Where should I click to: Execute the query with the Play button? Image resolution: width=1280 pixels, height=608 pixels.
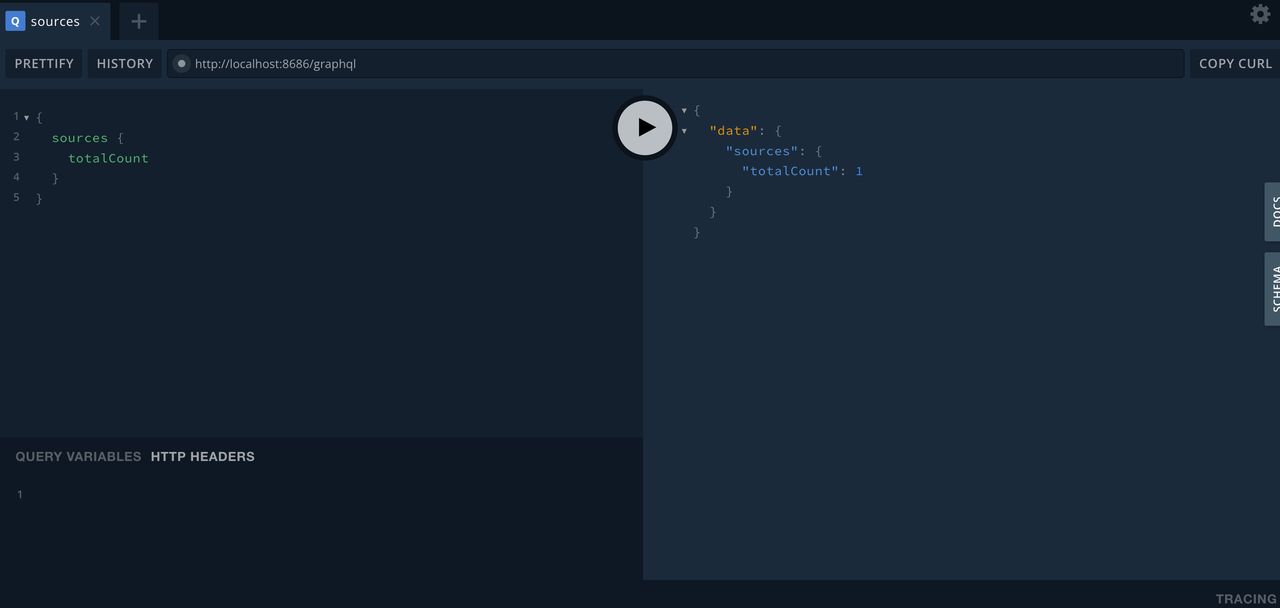pos(644,128)
